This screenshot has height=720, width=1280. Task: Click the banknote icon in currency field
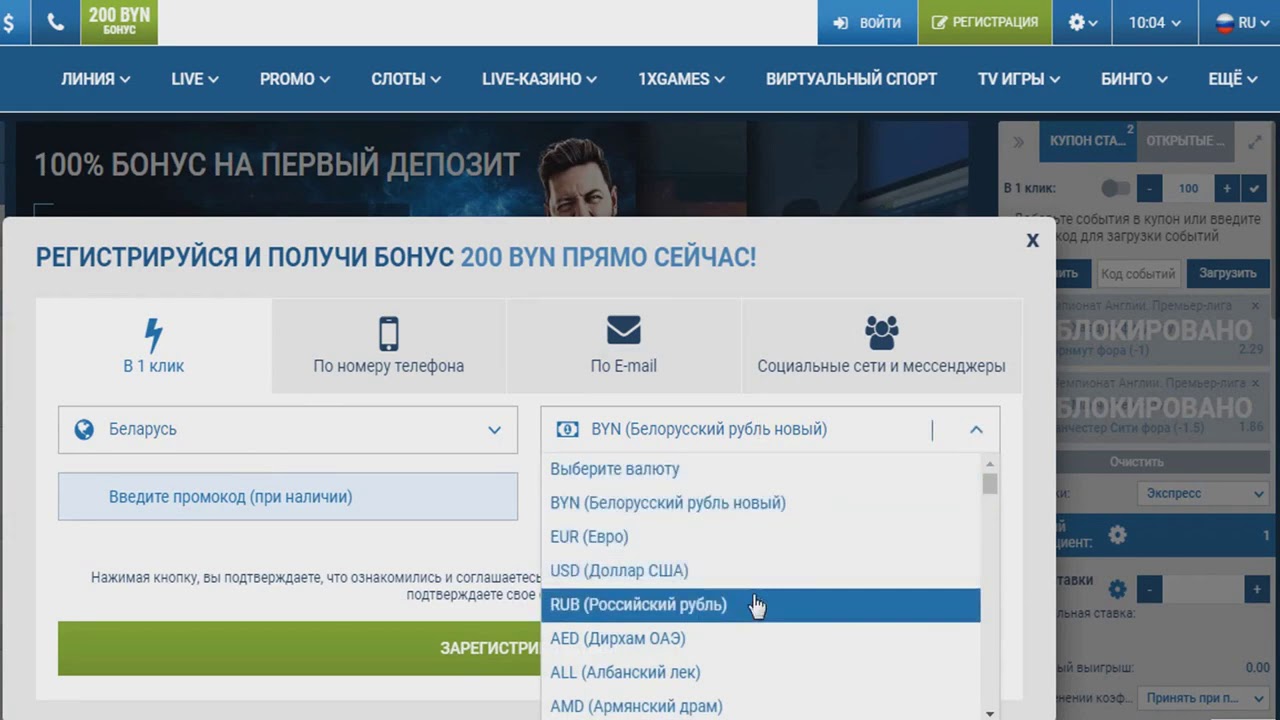click(x=567, y=429)
